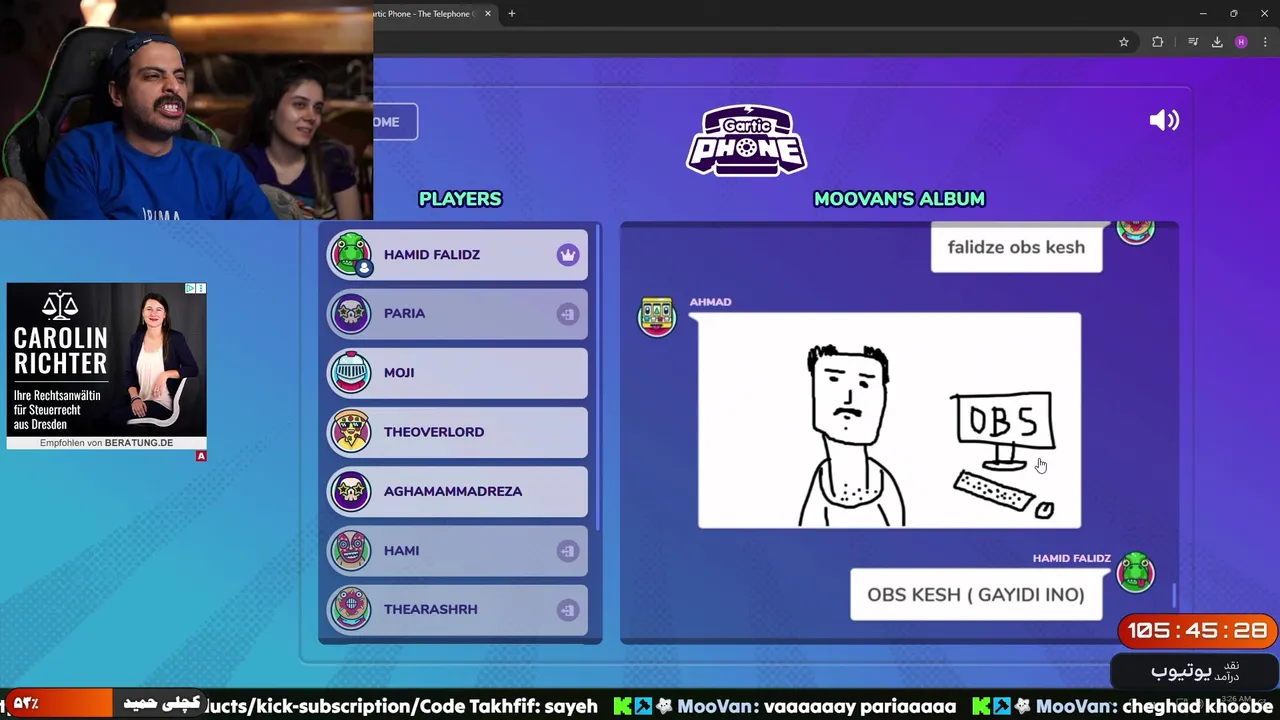Click AHMAD's OBS drawing

pos(889,420)
